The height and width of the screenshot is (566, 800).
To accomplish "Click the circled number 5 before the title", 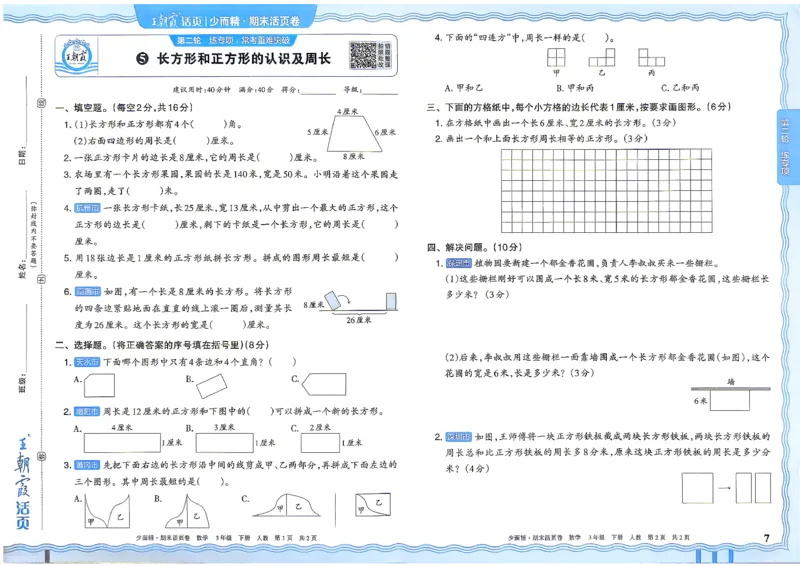I will pyautogui.click(x=142, y=59).
